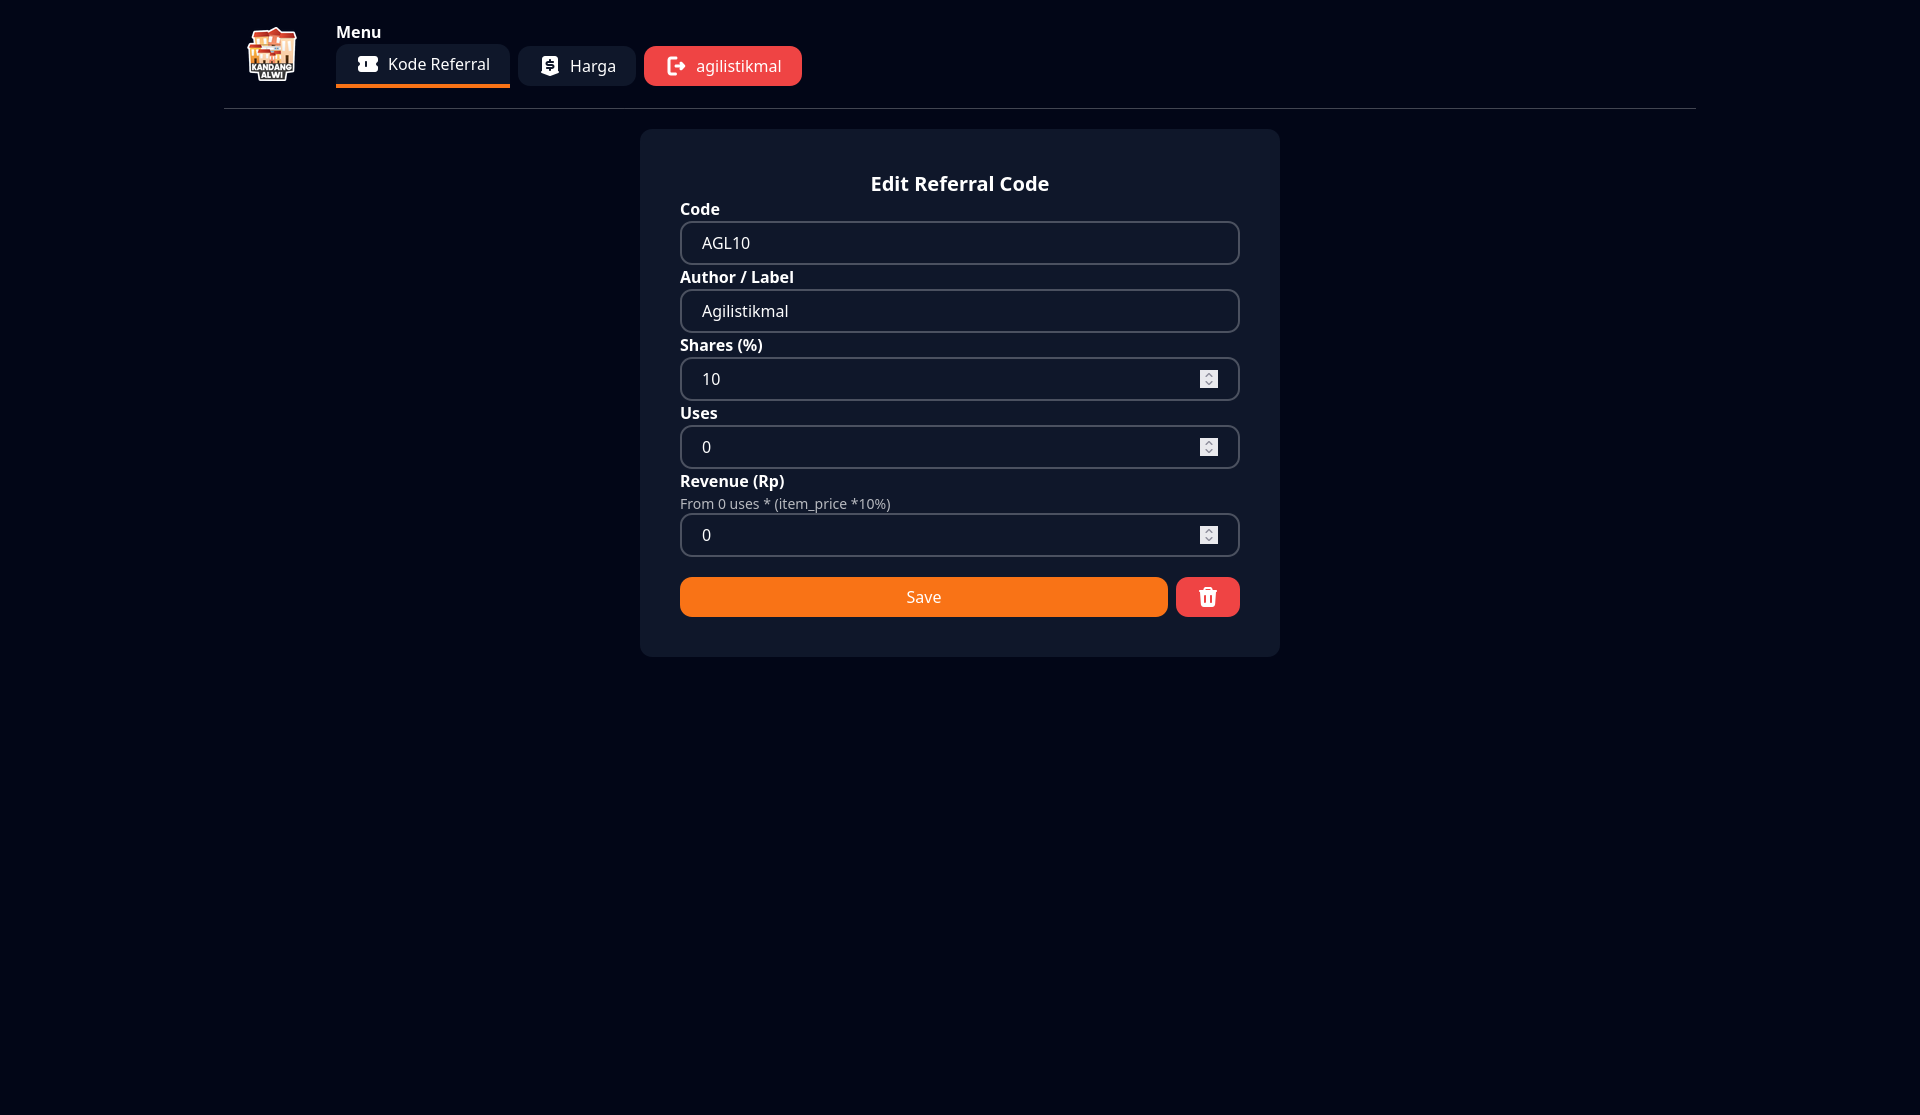Click the 'Shares (%)' field label

[x=721, y=345]
